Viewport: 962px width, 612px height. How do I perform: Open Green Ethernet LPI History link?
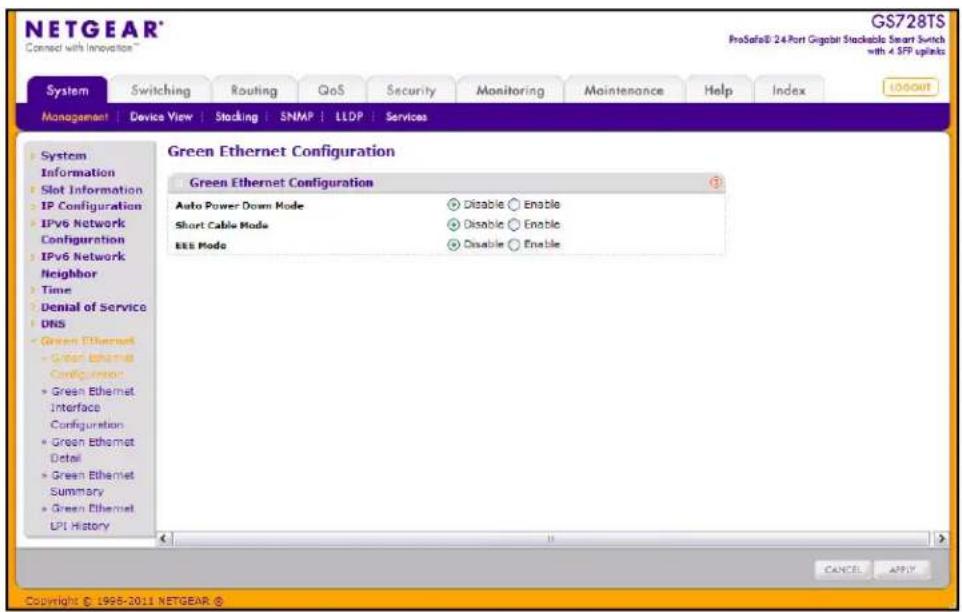click(92, 517)
